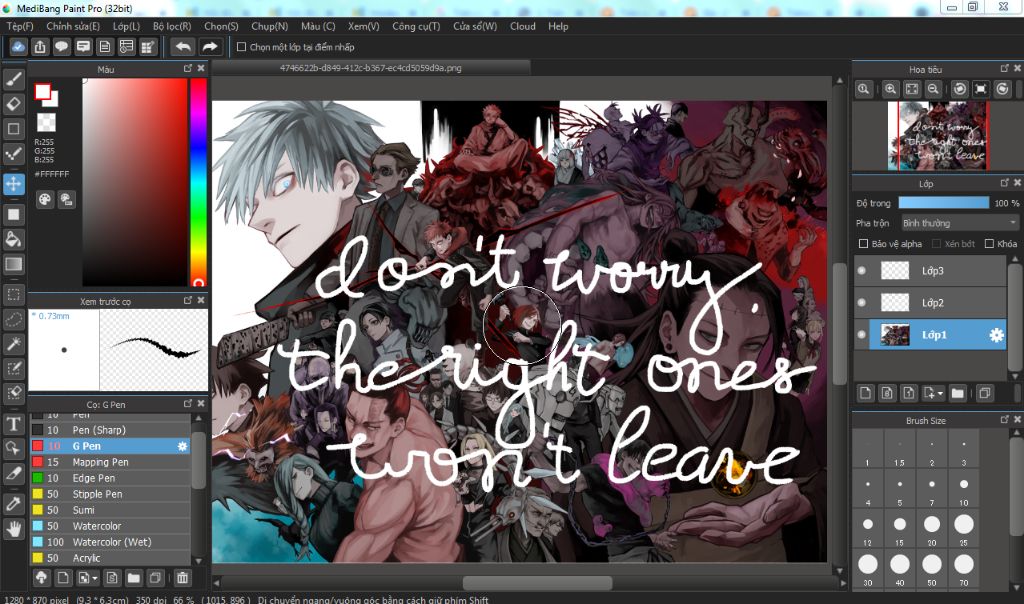Click the export/share toolbar icon
Image resolution: width=1024 pixels, height=604 pixels.
point(40,47)
